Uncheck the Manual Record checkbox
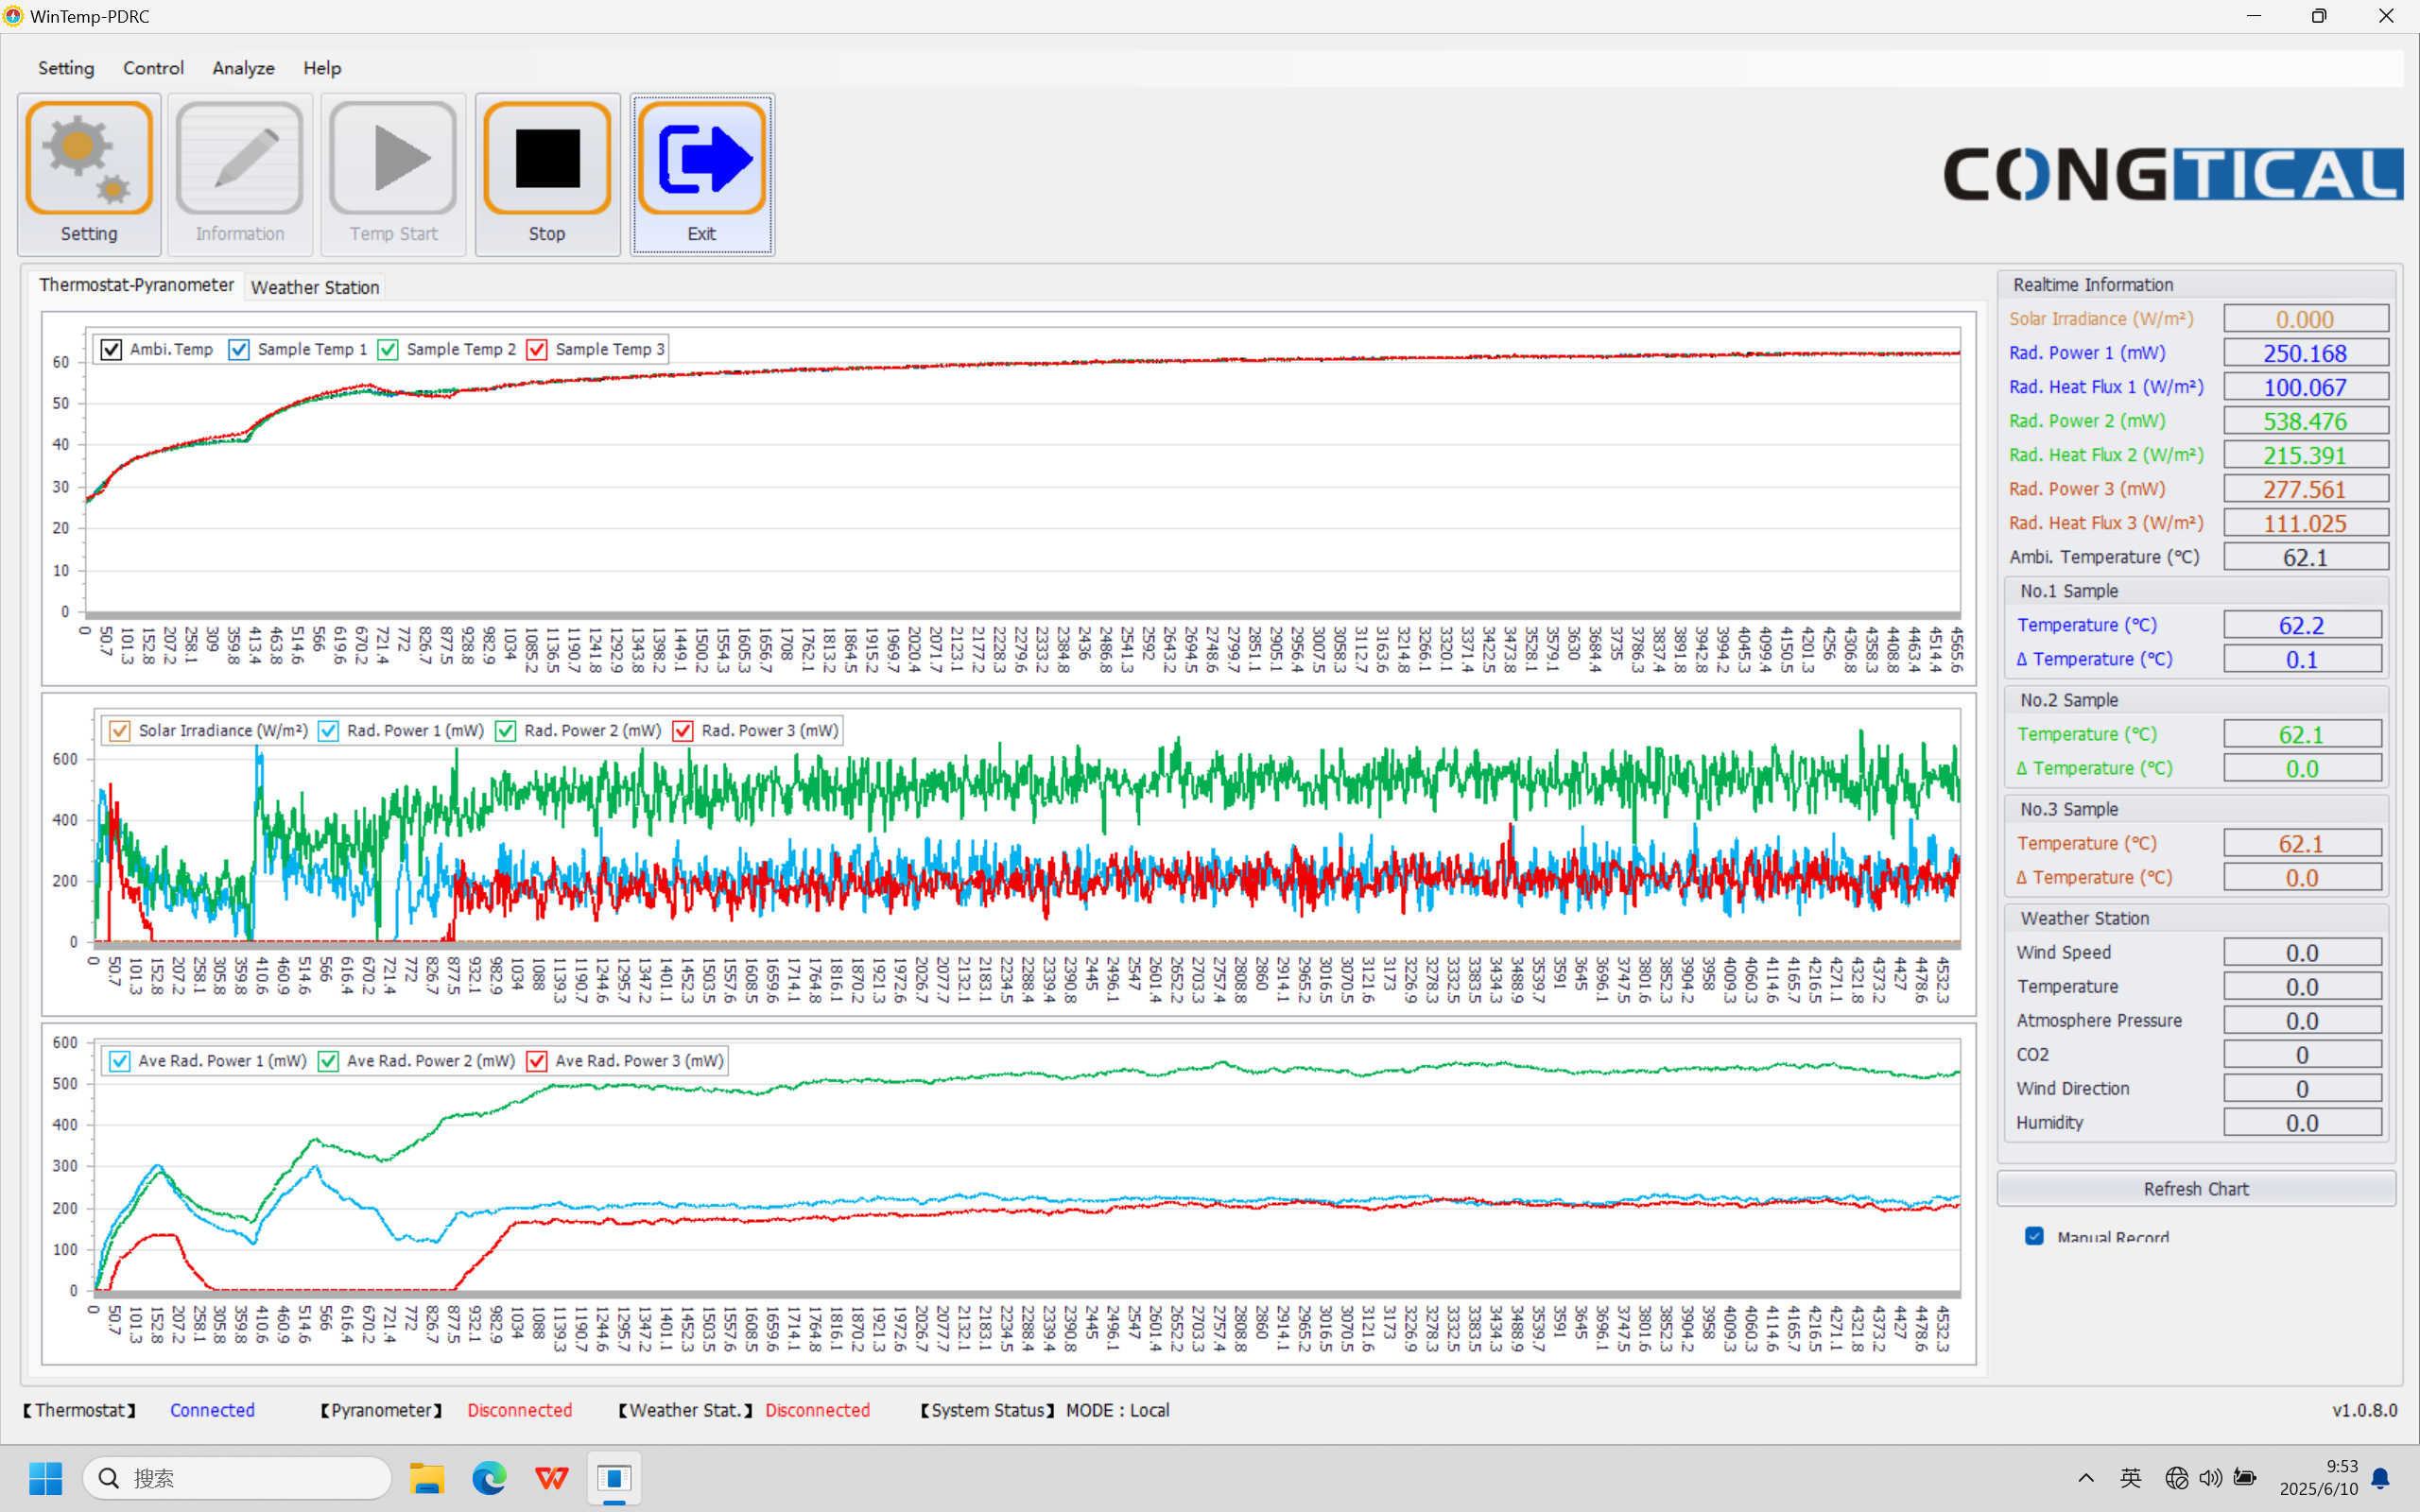Viewport: 2420px width, 1512px height. pyautogui.click(x=2034, y=1236)
